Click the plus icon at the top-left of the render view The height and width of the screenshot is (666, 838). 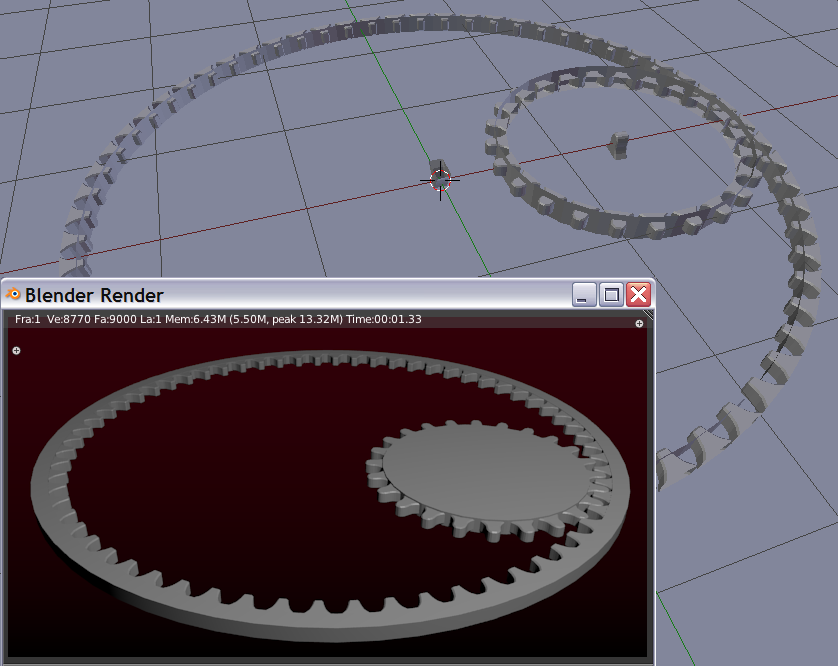point(15,352)
